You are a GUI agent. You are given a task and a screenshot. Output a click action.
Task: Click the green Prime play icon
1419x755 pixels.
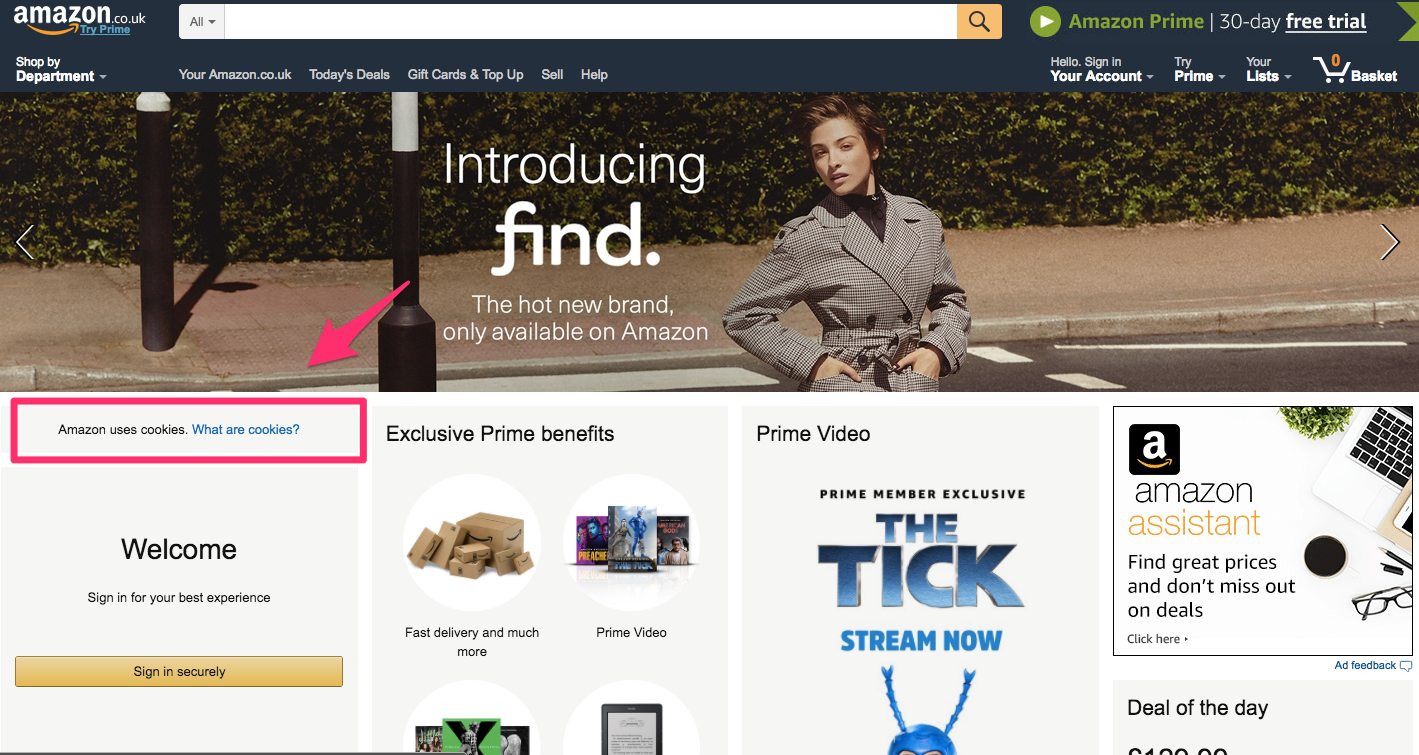[x=1045, y=21]
